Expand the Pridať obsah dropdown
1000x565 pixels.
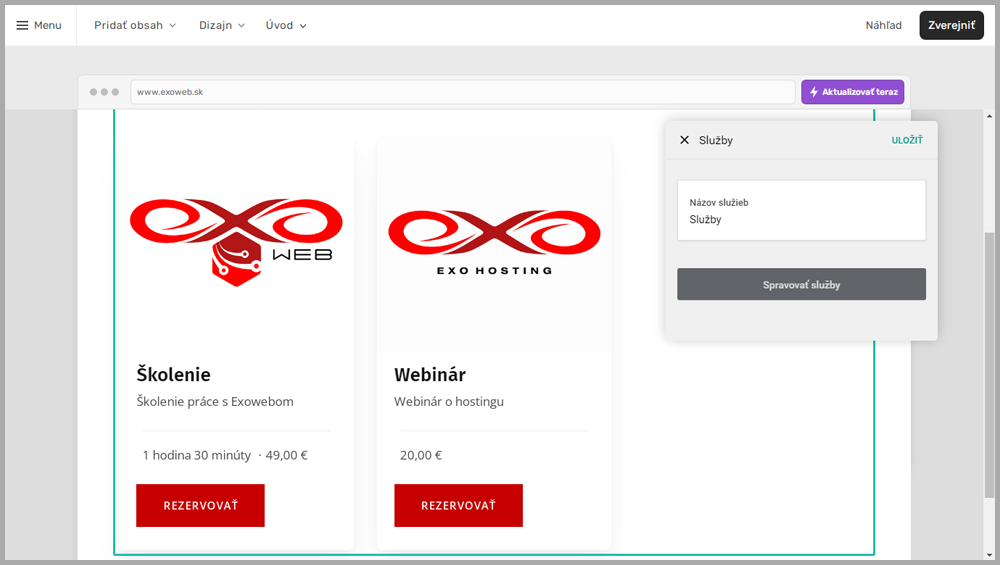[x=135, y=25]
